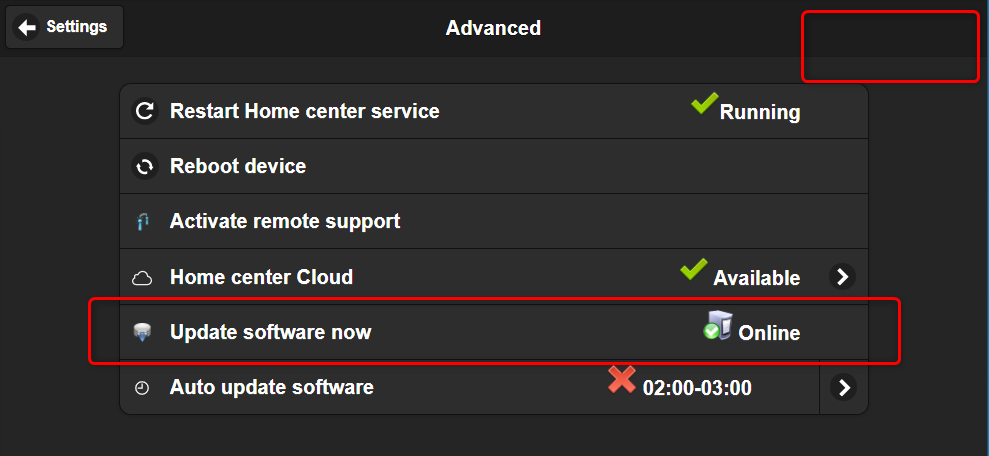This screenshot has height=456, width=989.
Task: Go back with the Settings button
Action: (x=64, y=27)
